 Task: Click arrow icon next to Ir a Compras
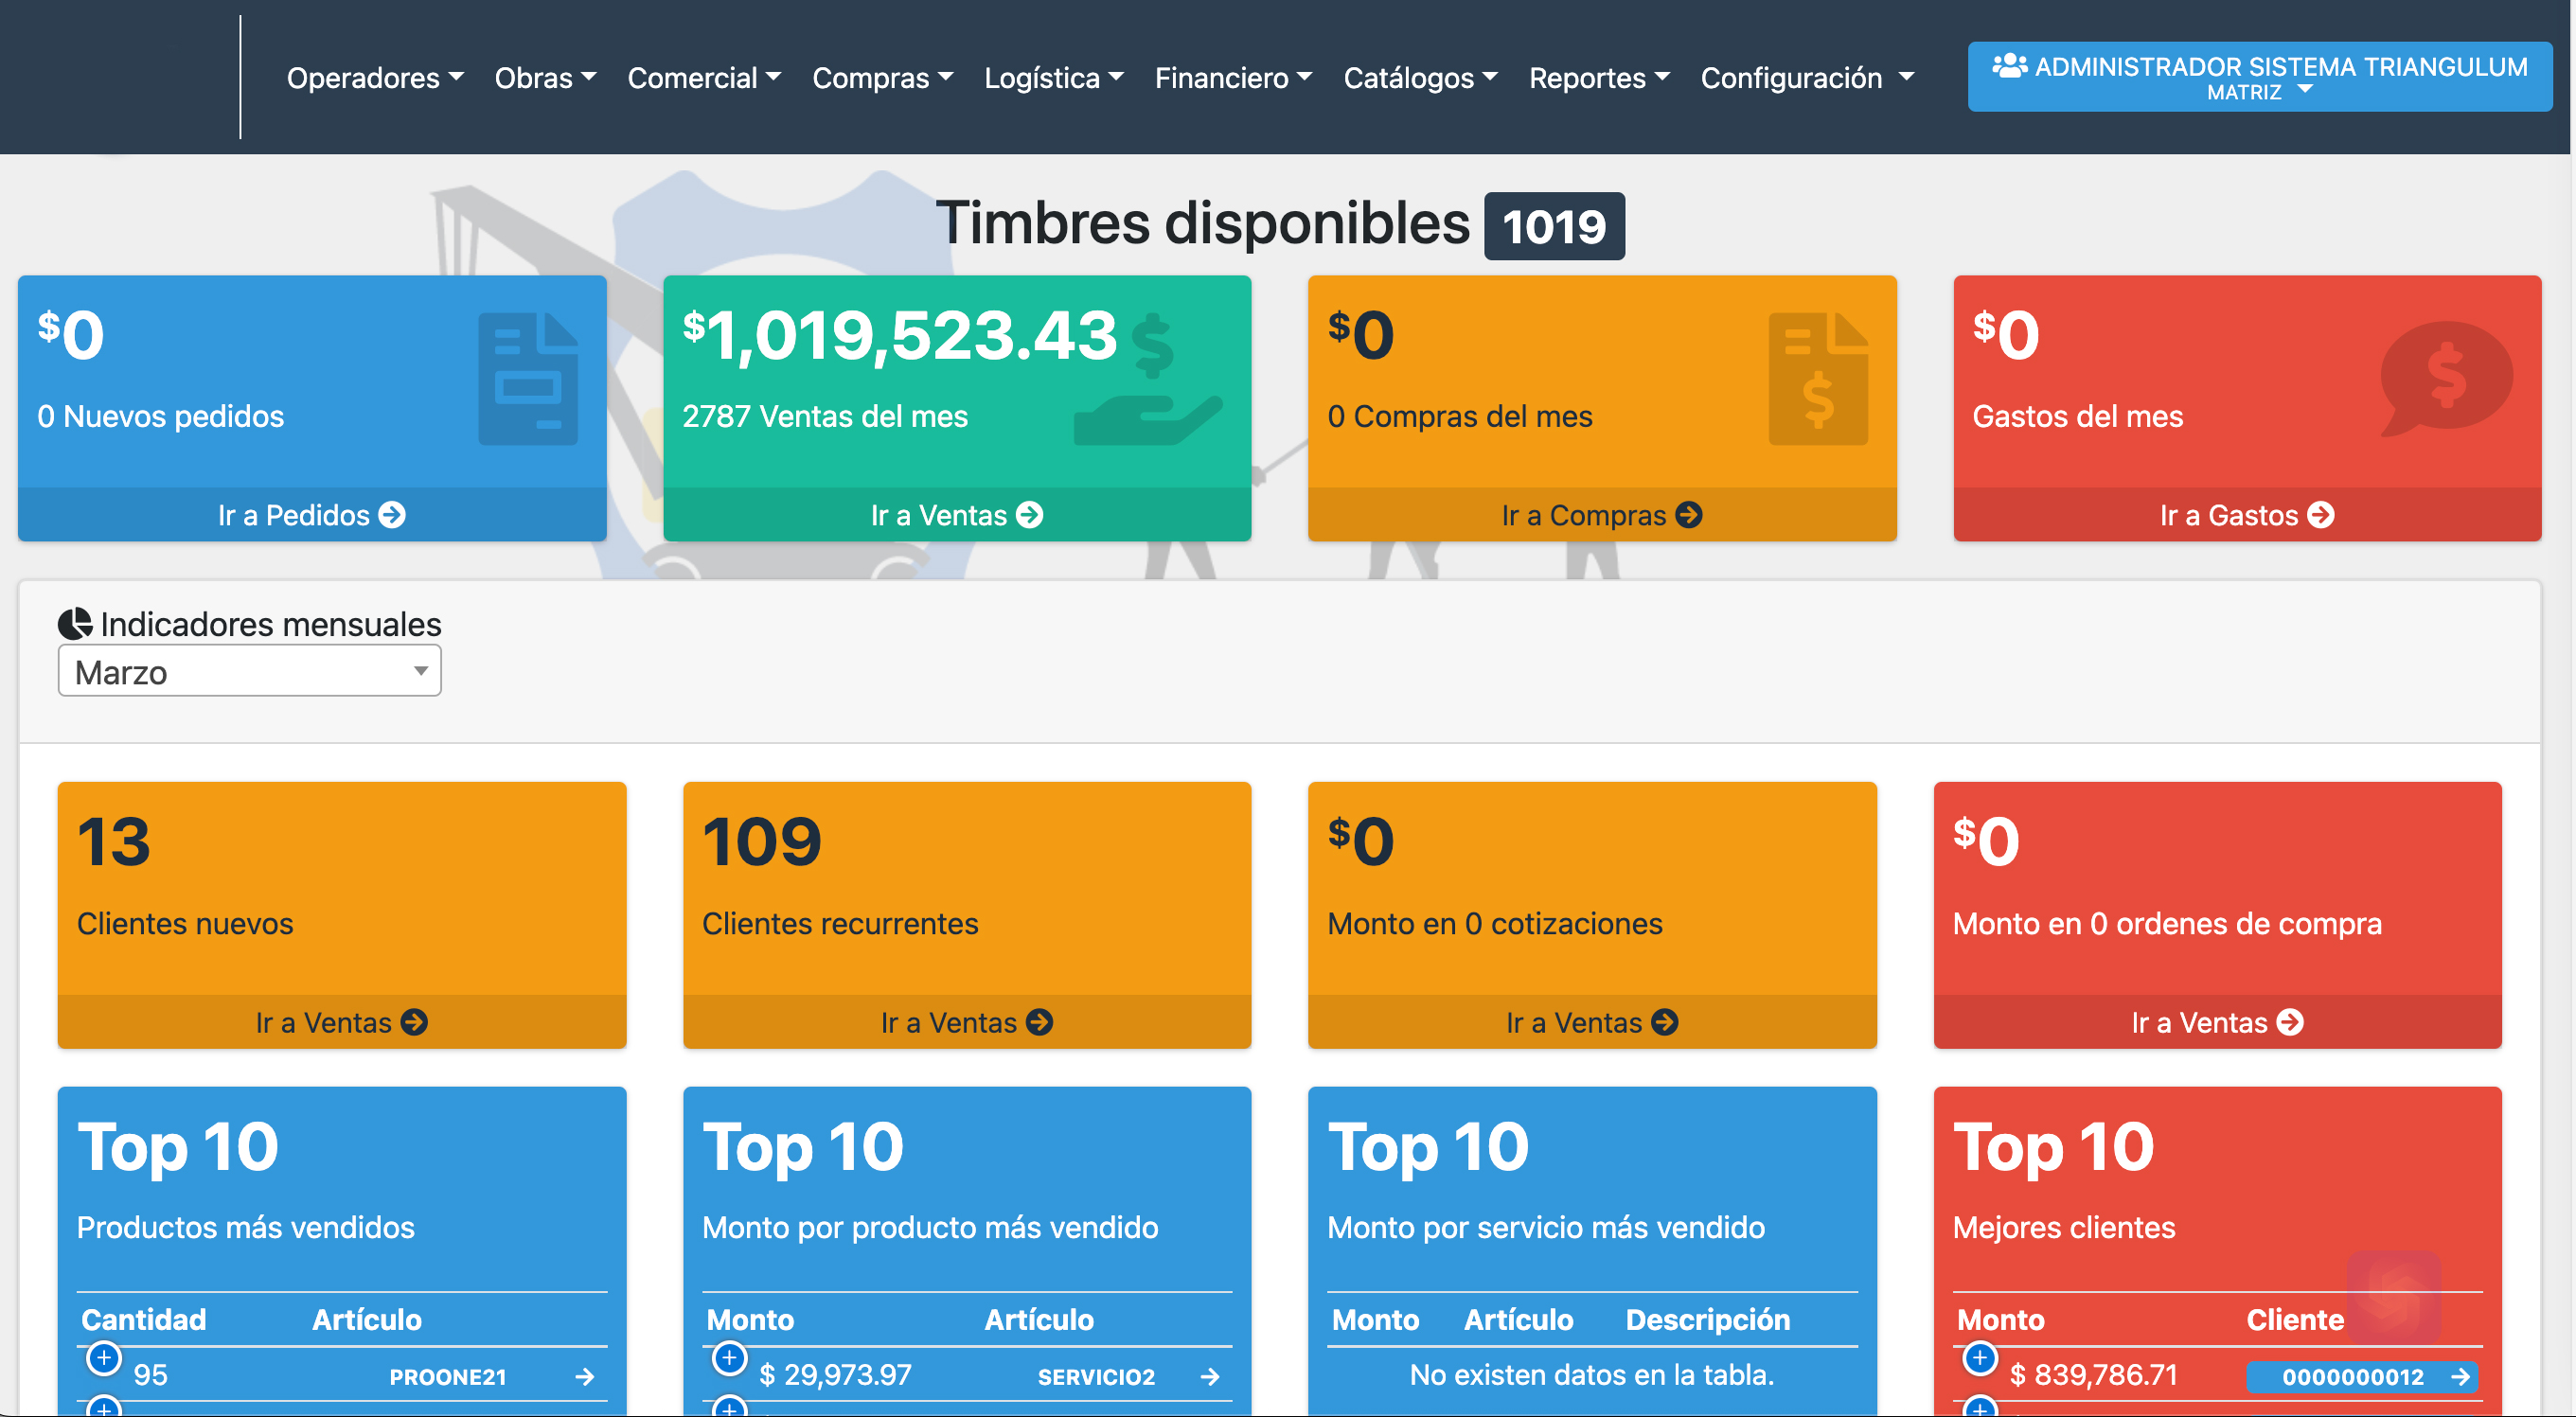coord(1689,515)
